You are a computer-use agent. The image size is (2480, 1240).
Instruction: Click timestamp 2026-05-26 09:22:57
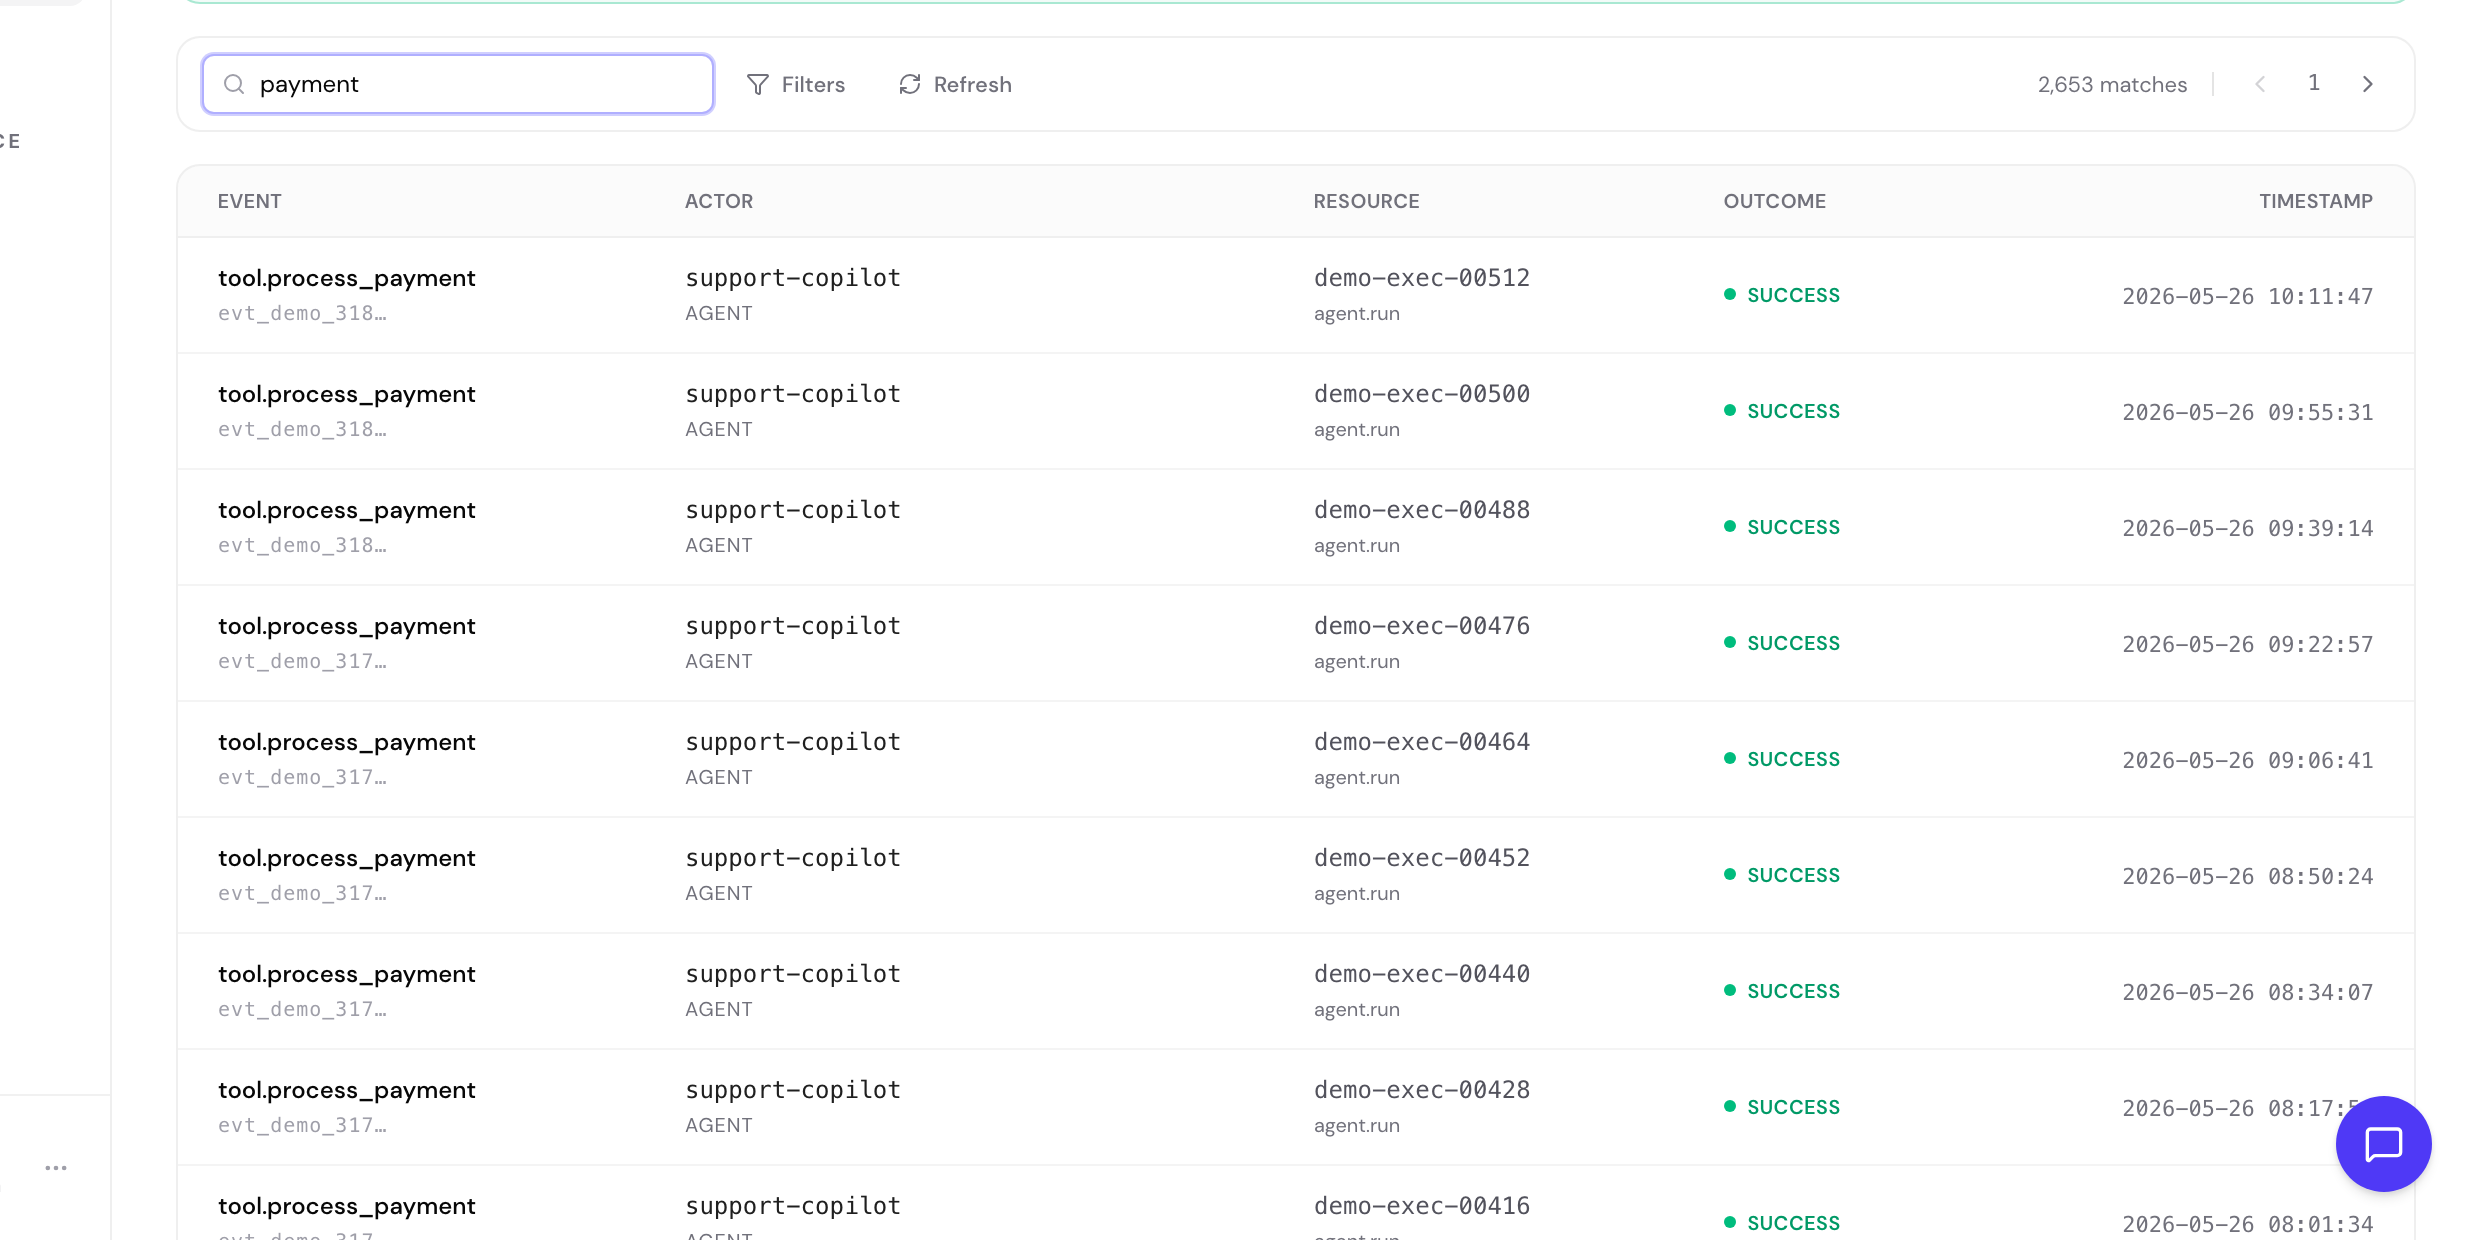[x=2248, y=644]
